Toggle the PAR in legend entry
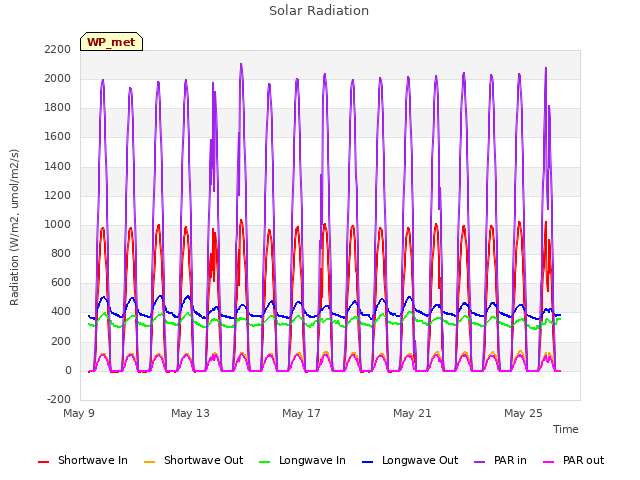The height and width of the screenshot is (480, 640). (500, 461)
